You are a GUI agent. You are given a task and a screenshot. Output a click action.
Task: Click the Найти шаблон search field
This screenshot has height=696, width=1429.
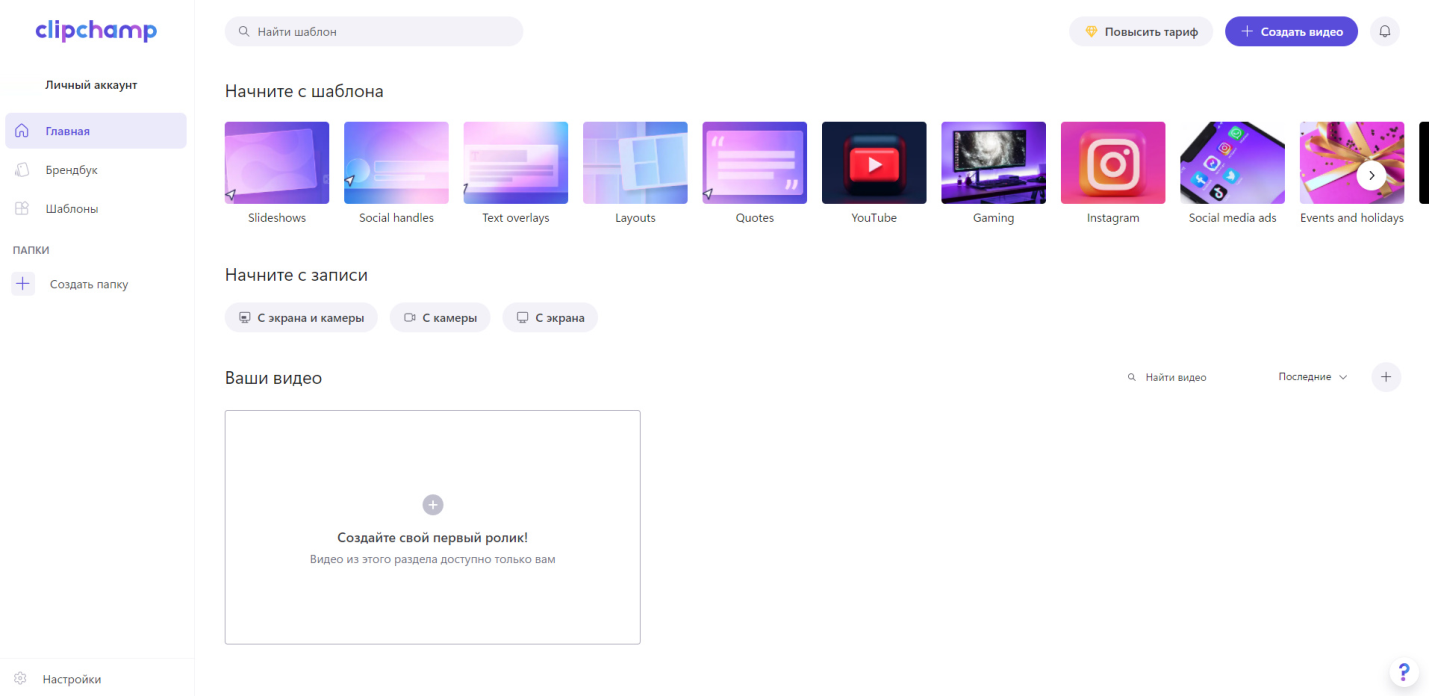374,31
